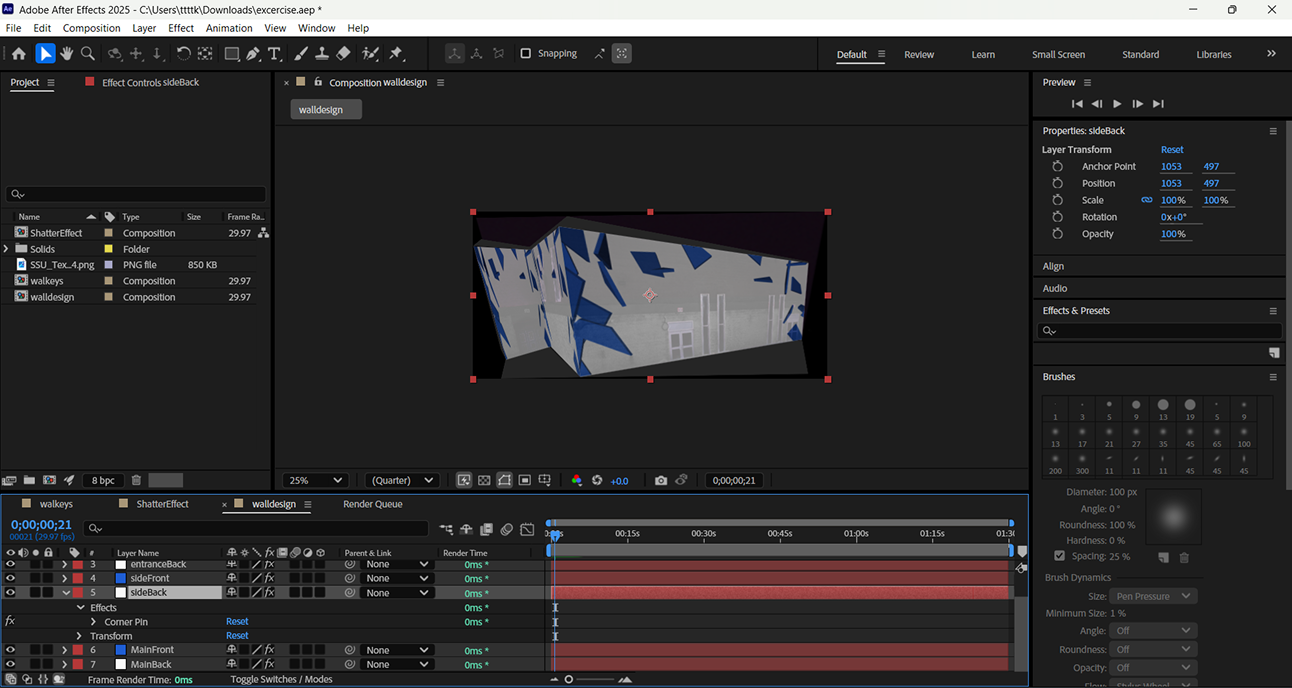1292x688 pixels.
Task: Open the resolution dropdown showing (Quarter)
Action: point(401,480)
